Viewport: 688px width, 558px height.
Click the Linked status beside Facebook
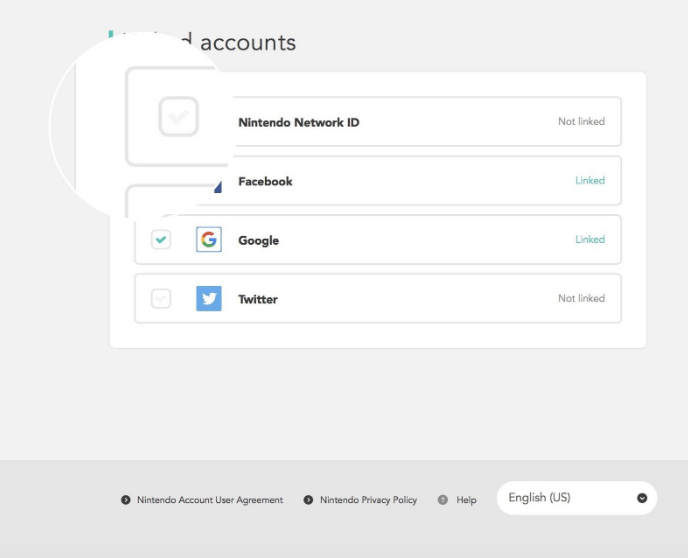click(590, 180)
